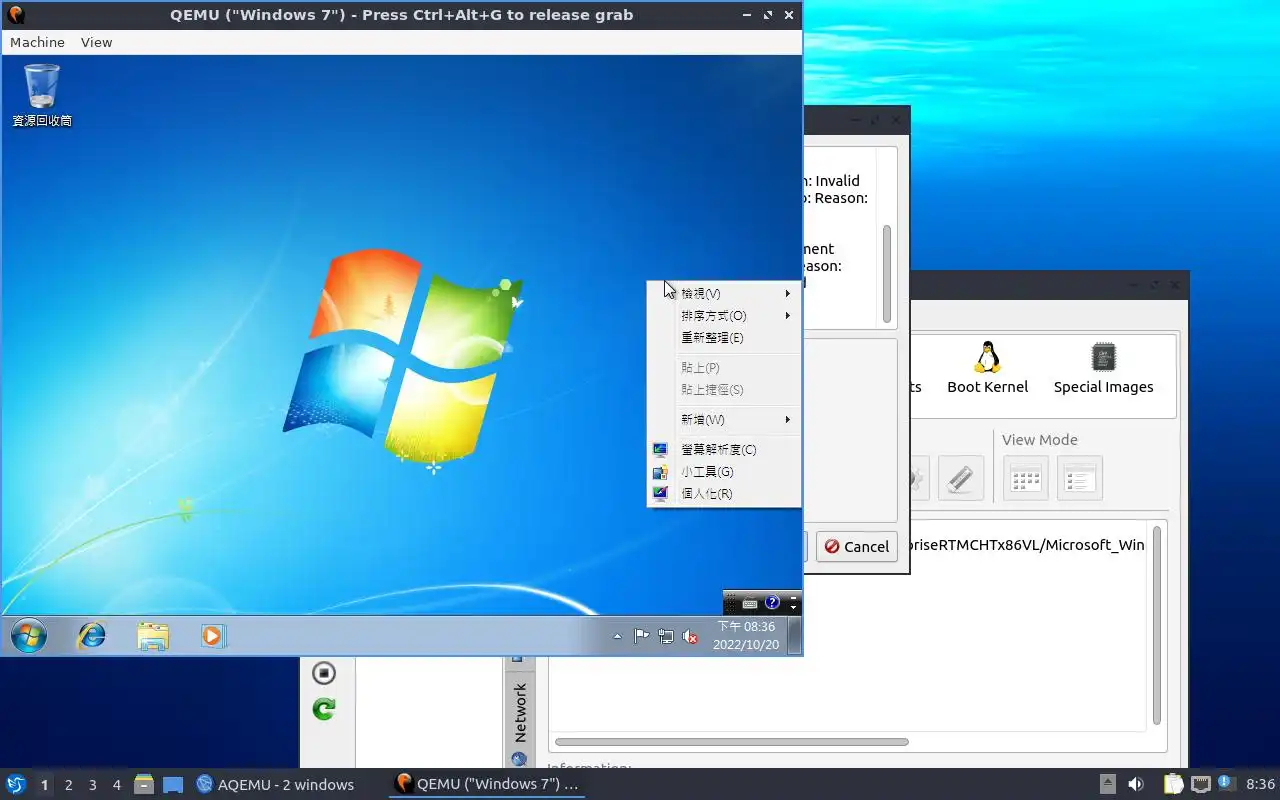
Task: Click the eraser-like tool button in AQEMU
Action: (960, 479)
